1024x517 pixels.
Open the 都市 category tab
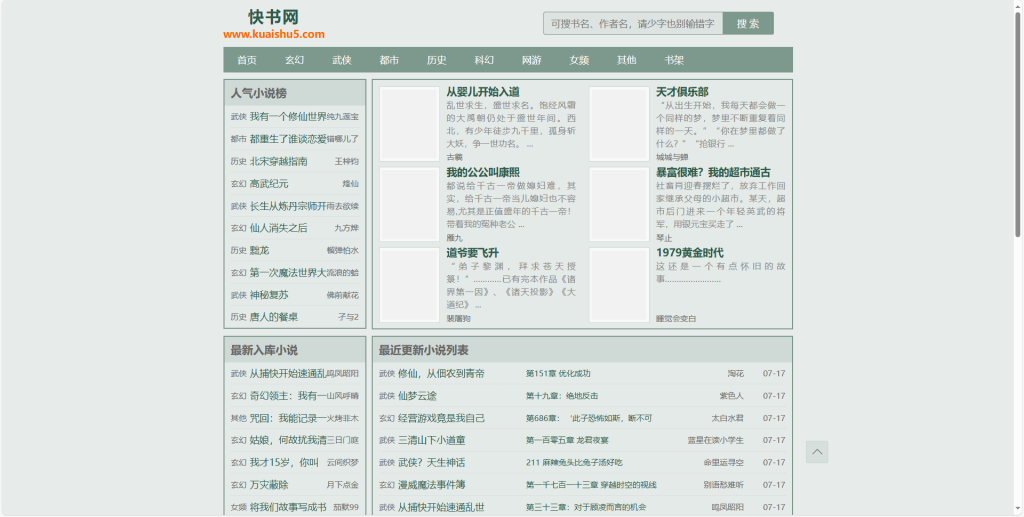pyautogui.click(x=389, y=60)
